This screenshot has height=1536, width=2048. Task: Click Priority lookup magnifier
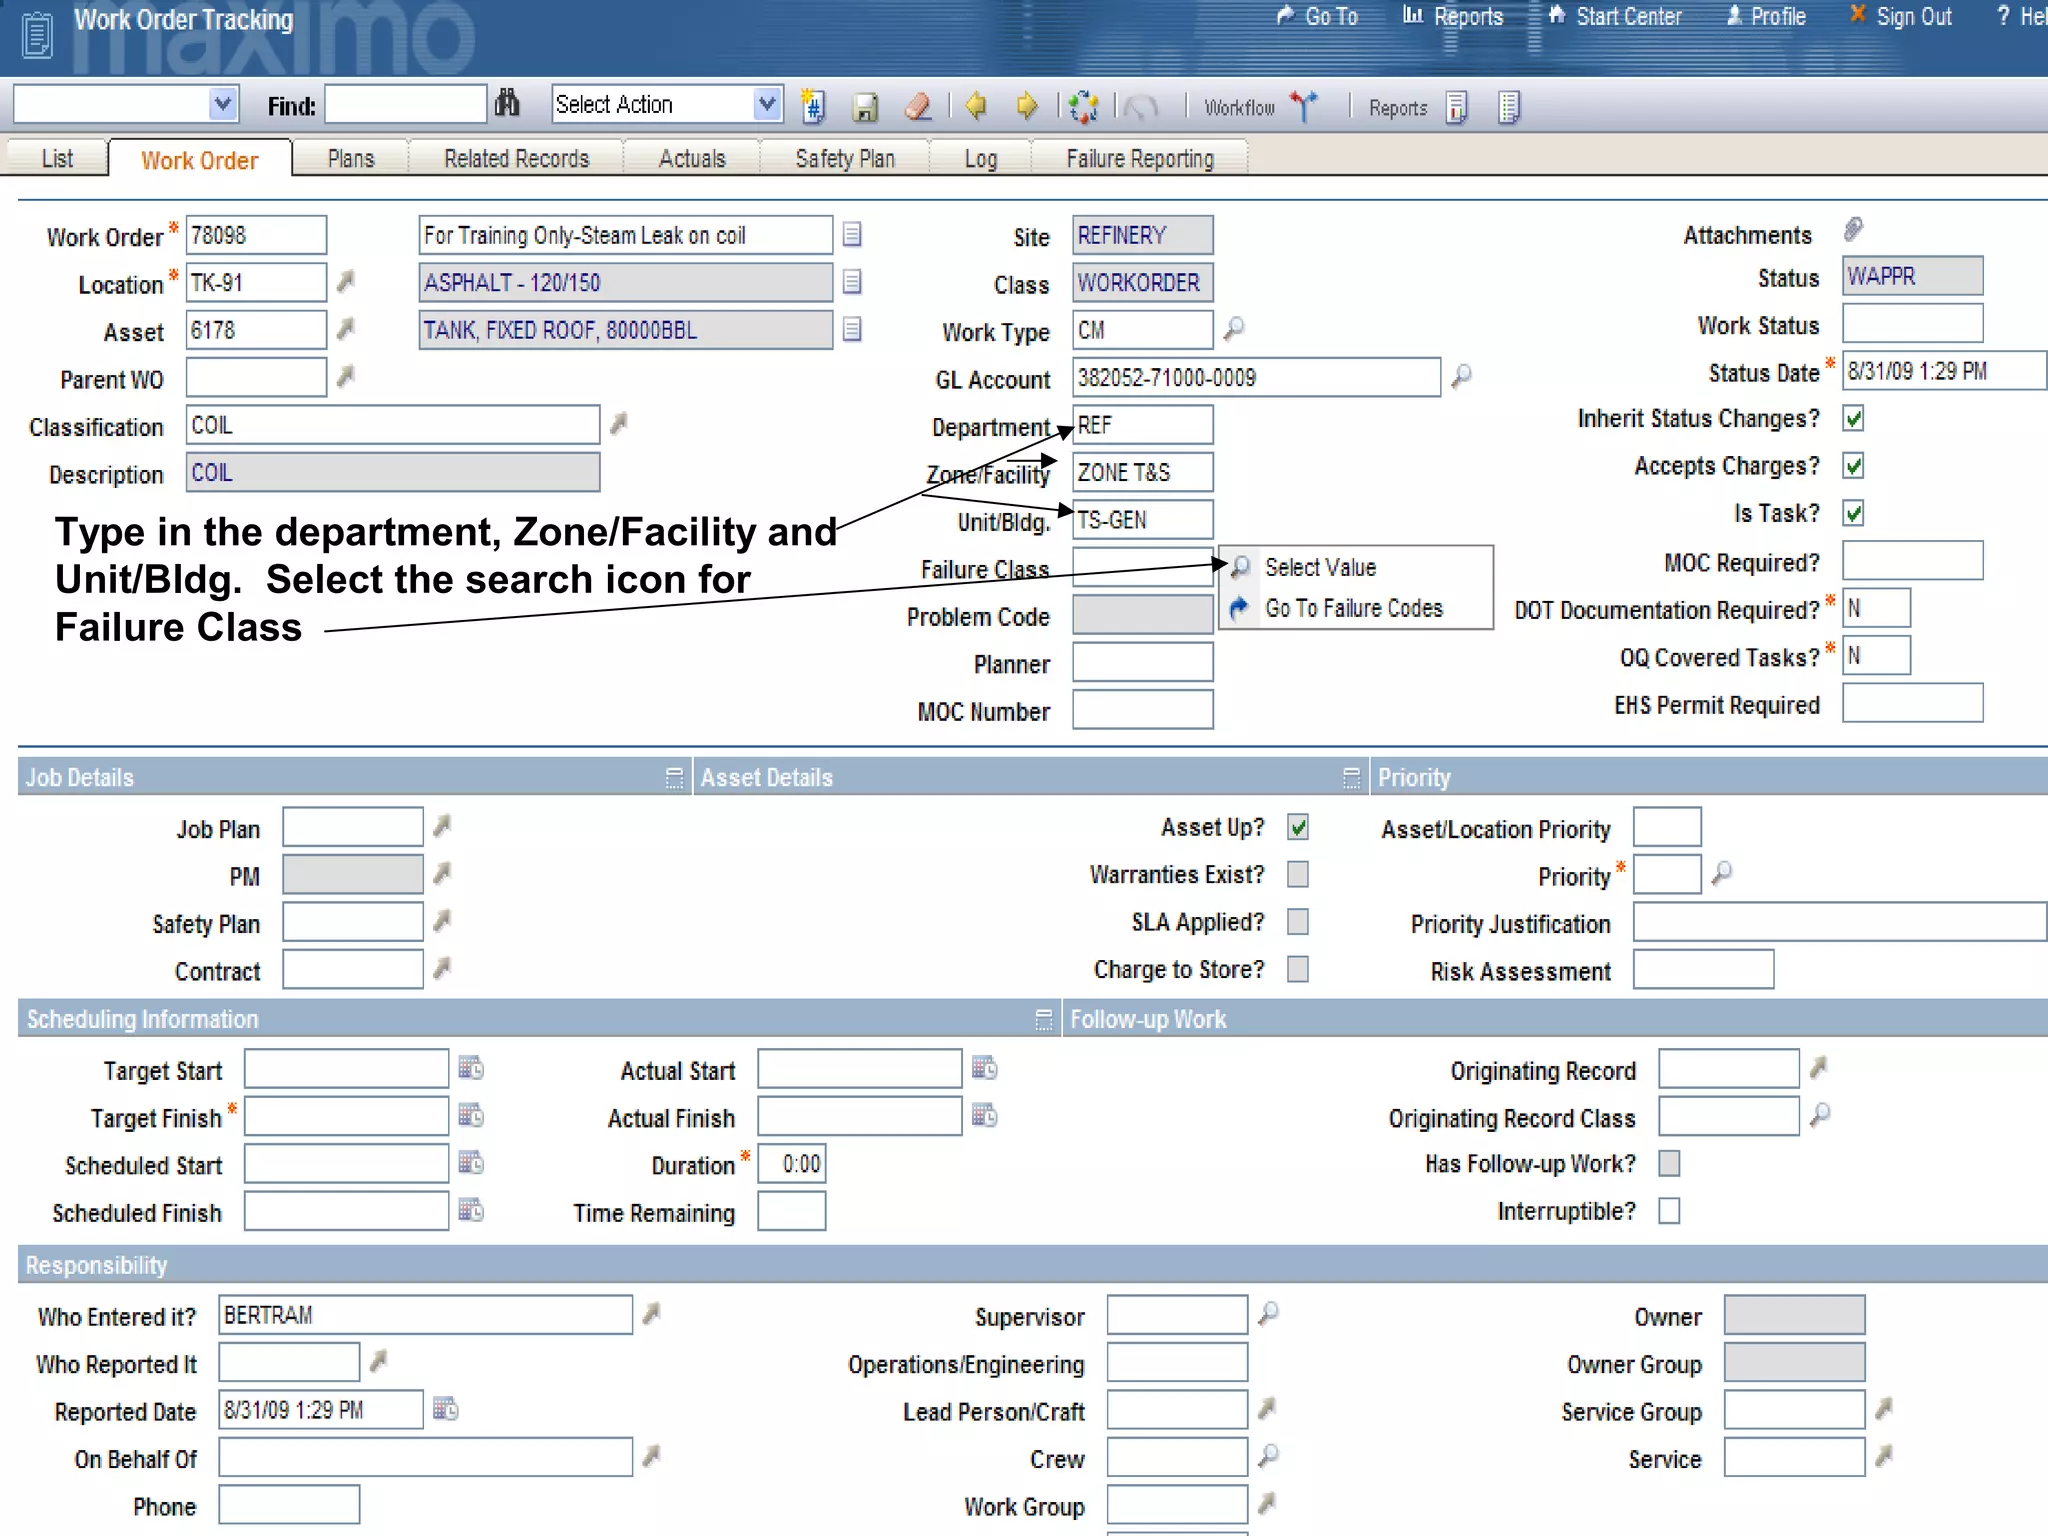pos(1722,872)
